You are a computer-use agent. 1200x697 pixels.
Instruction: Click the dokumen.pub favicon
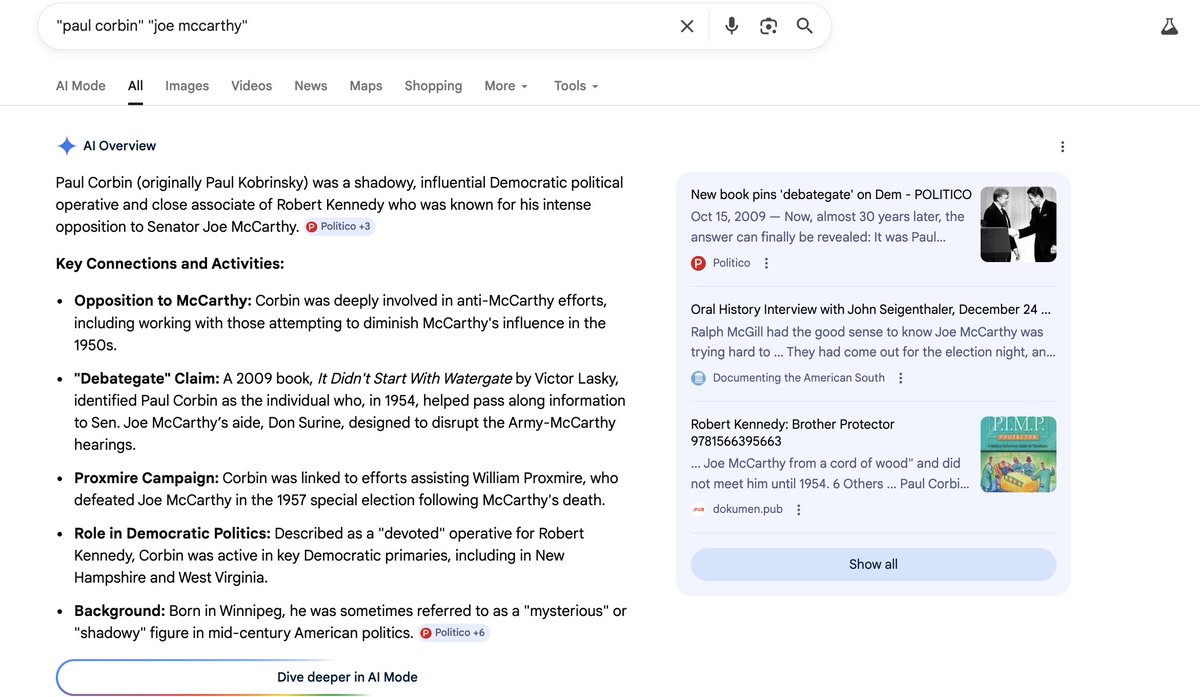[698, 510]
